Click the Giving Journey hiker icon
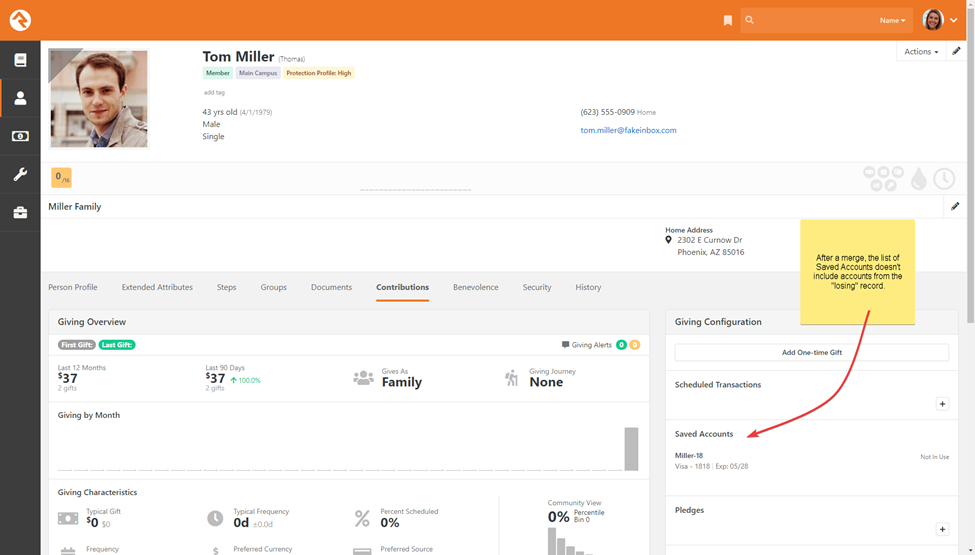975x555 pixels. pos(511,378)
